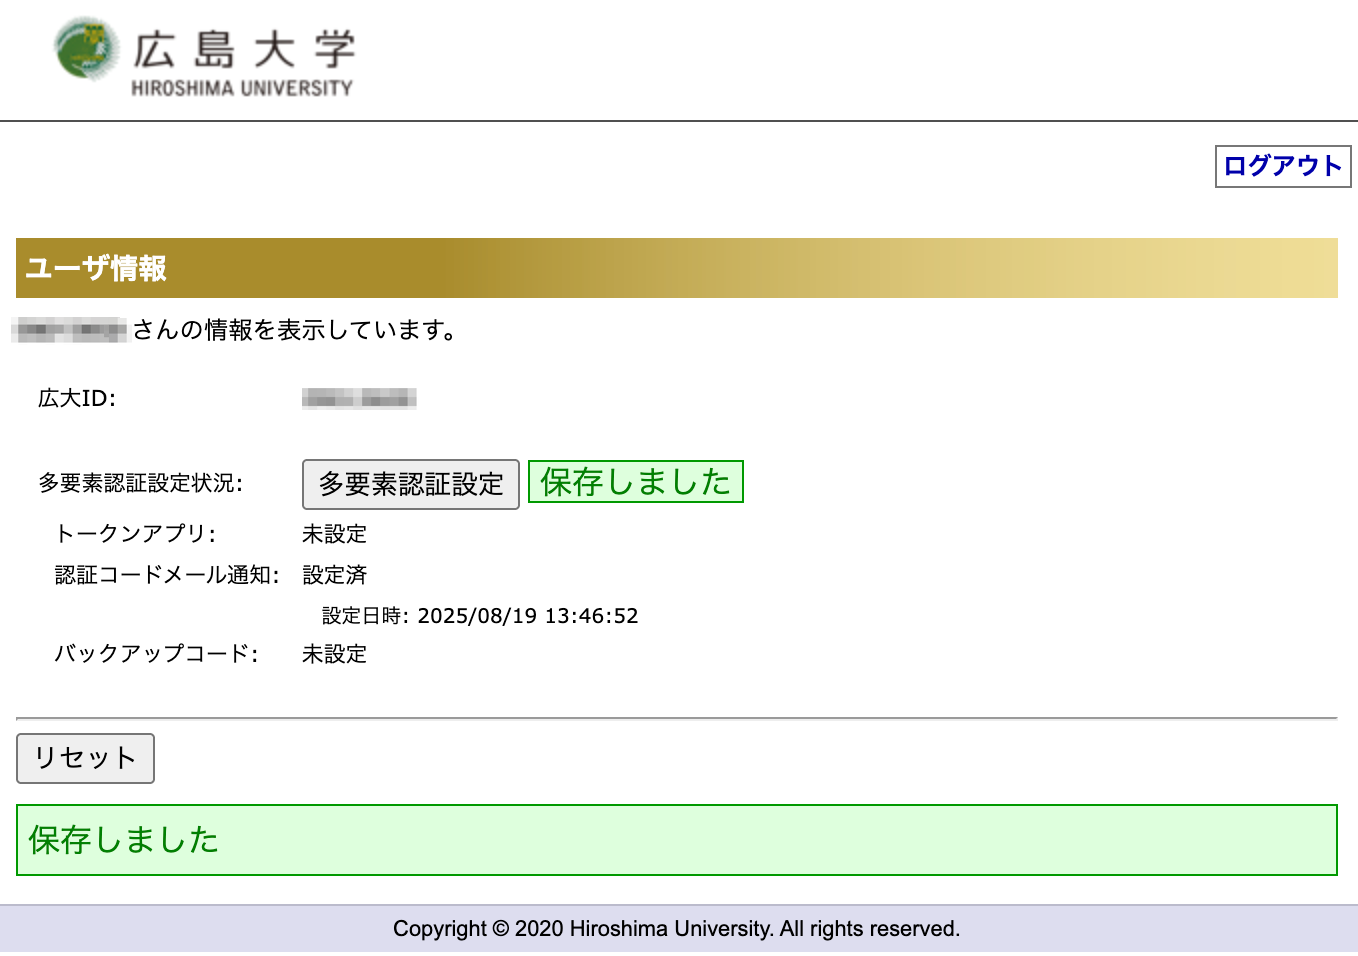Click the 保存しました badge beside the settings button

(x=636, y=482)
